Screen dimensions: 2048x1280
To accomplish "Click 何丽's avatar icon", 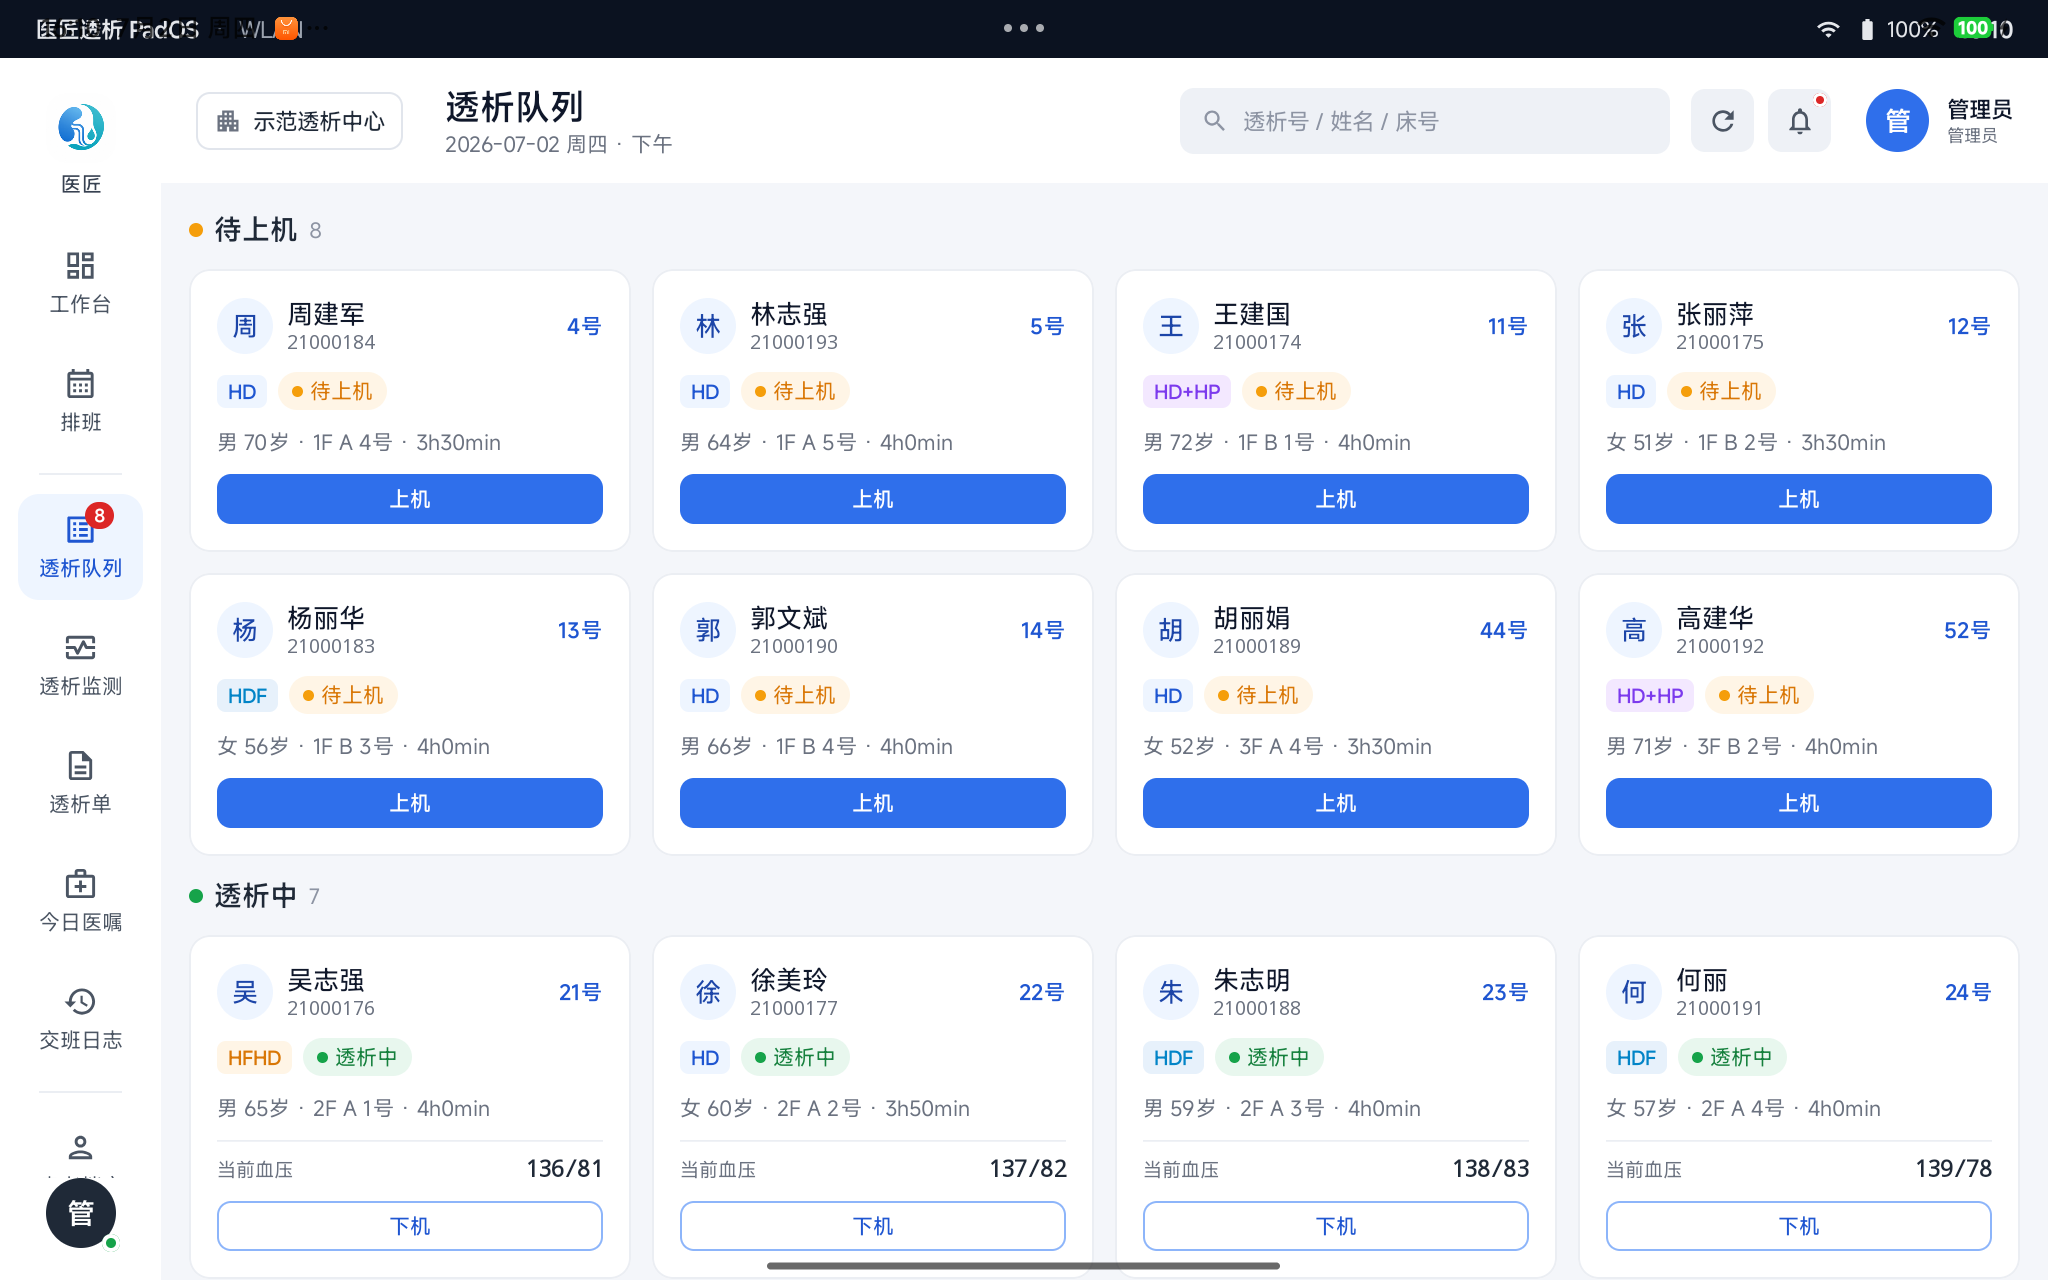I will 1634,992.
